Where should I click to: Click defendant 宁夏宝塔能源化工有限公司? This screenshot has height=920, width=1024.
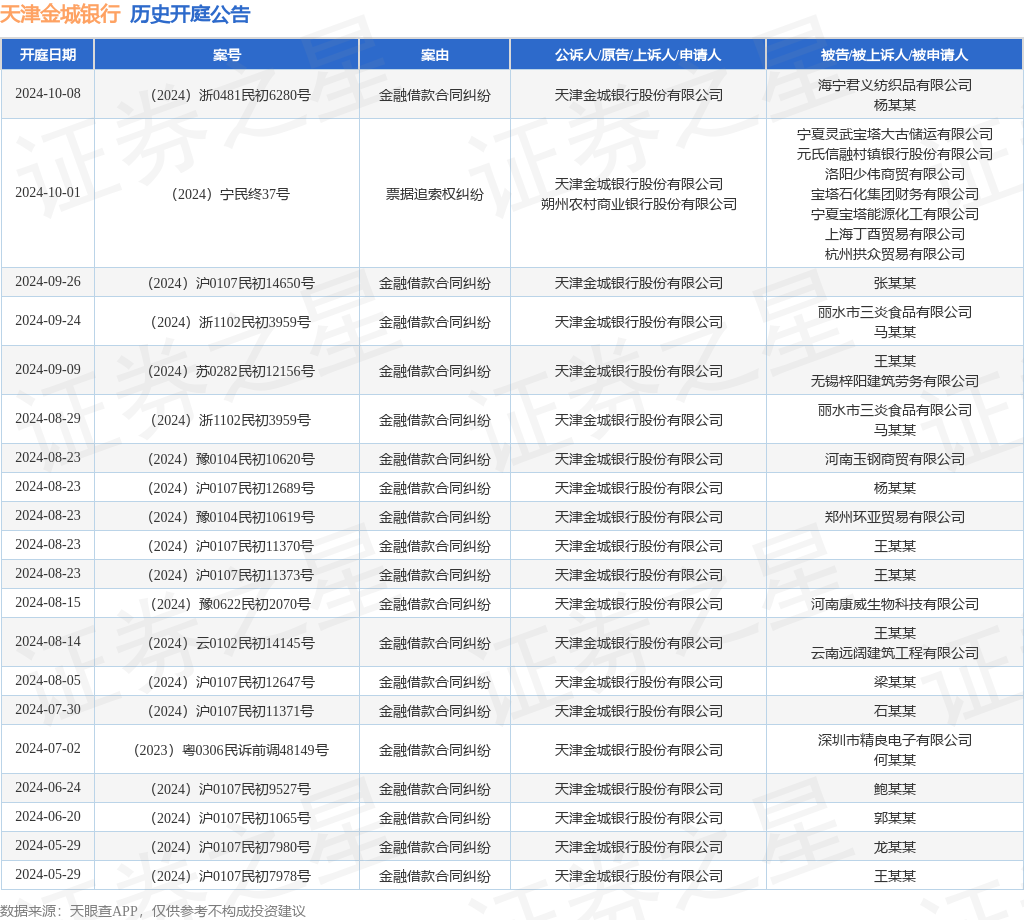coord(895,214)
